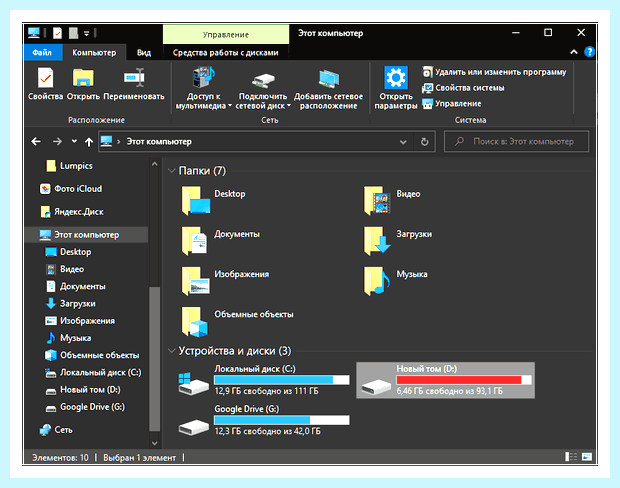Image resolution: width=620 pixels, height=488 pixels.
Task: Select Документы in the navigation tree
Action: pos(76,286)
